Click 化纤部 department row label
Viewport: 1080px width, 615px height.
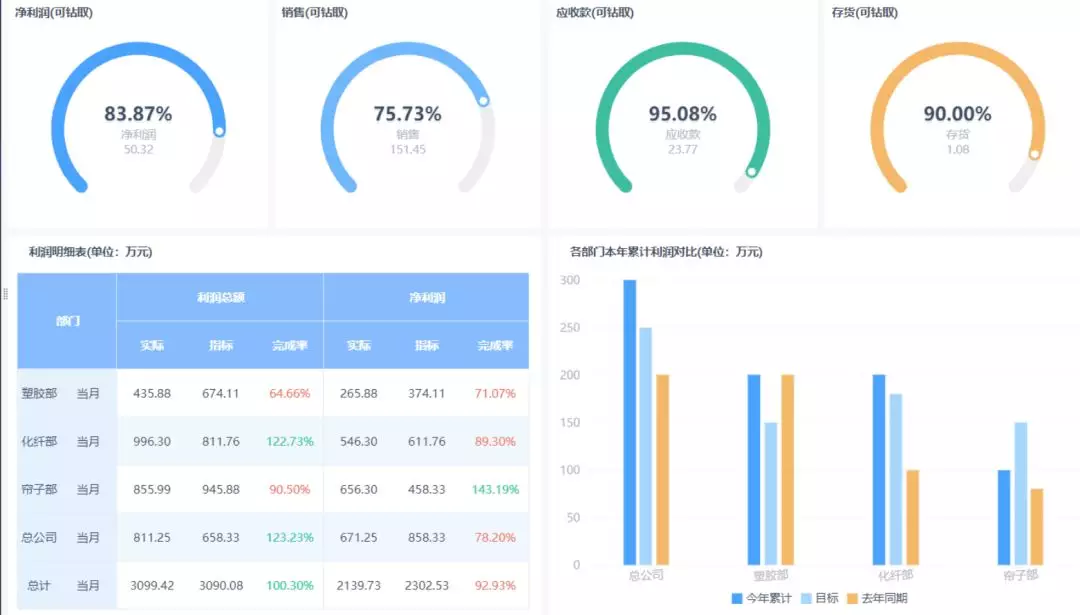39,441
